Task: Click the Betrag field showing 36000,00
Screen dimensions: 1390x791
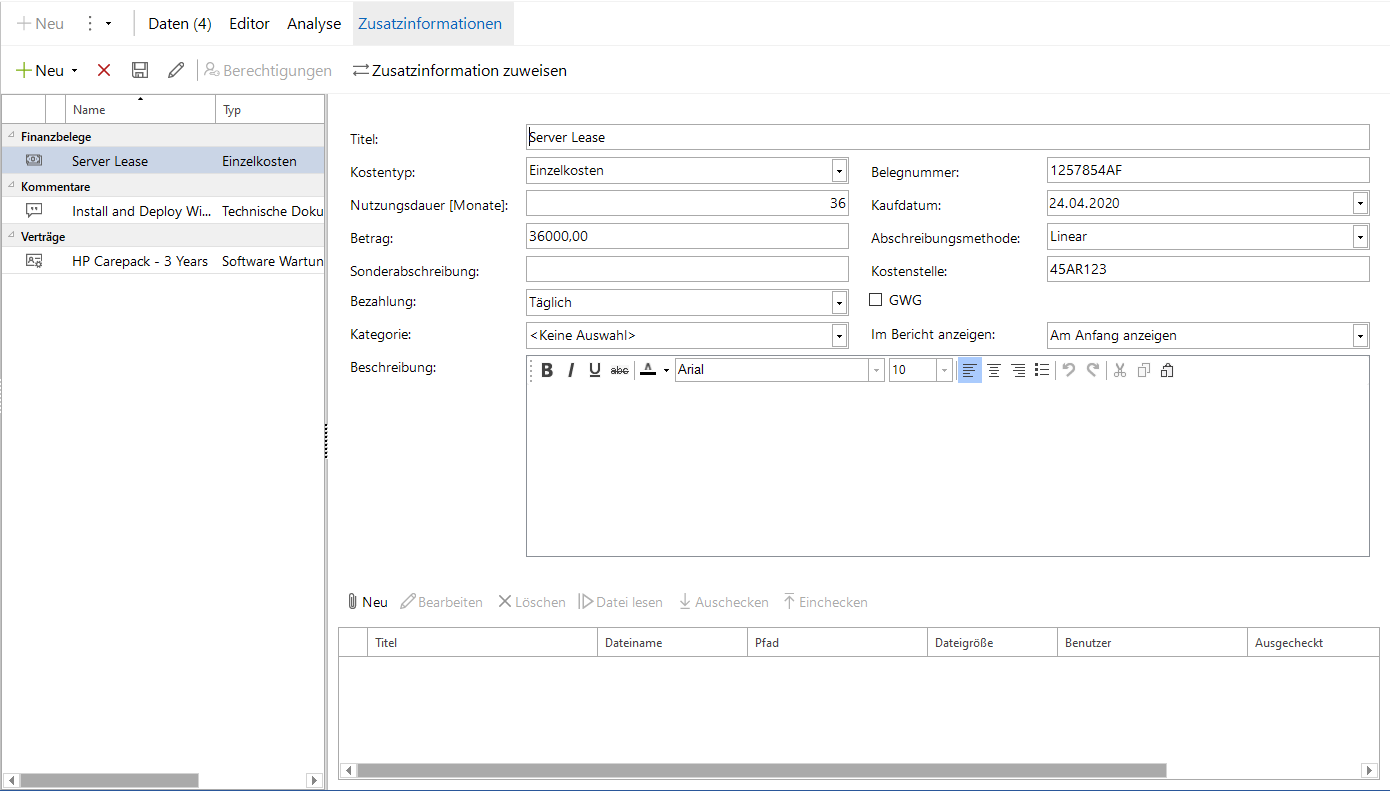Action: coord(687,236)
